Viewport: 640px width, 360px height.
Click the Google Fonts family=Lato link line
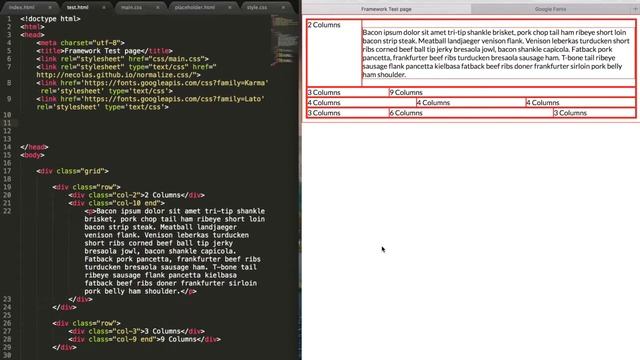[x=150, y=103]
